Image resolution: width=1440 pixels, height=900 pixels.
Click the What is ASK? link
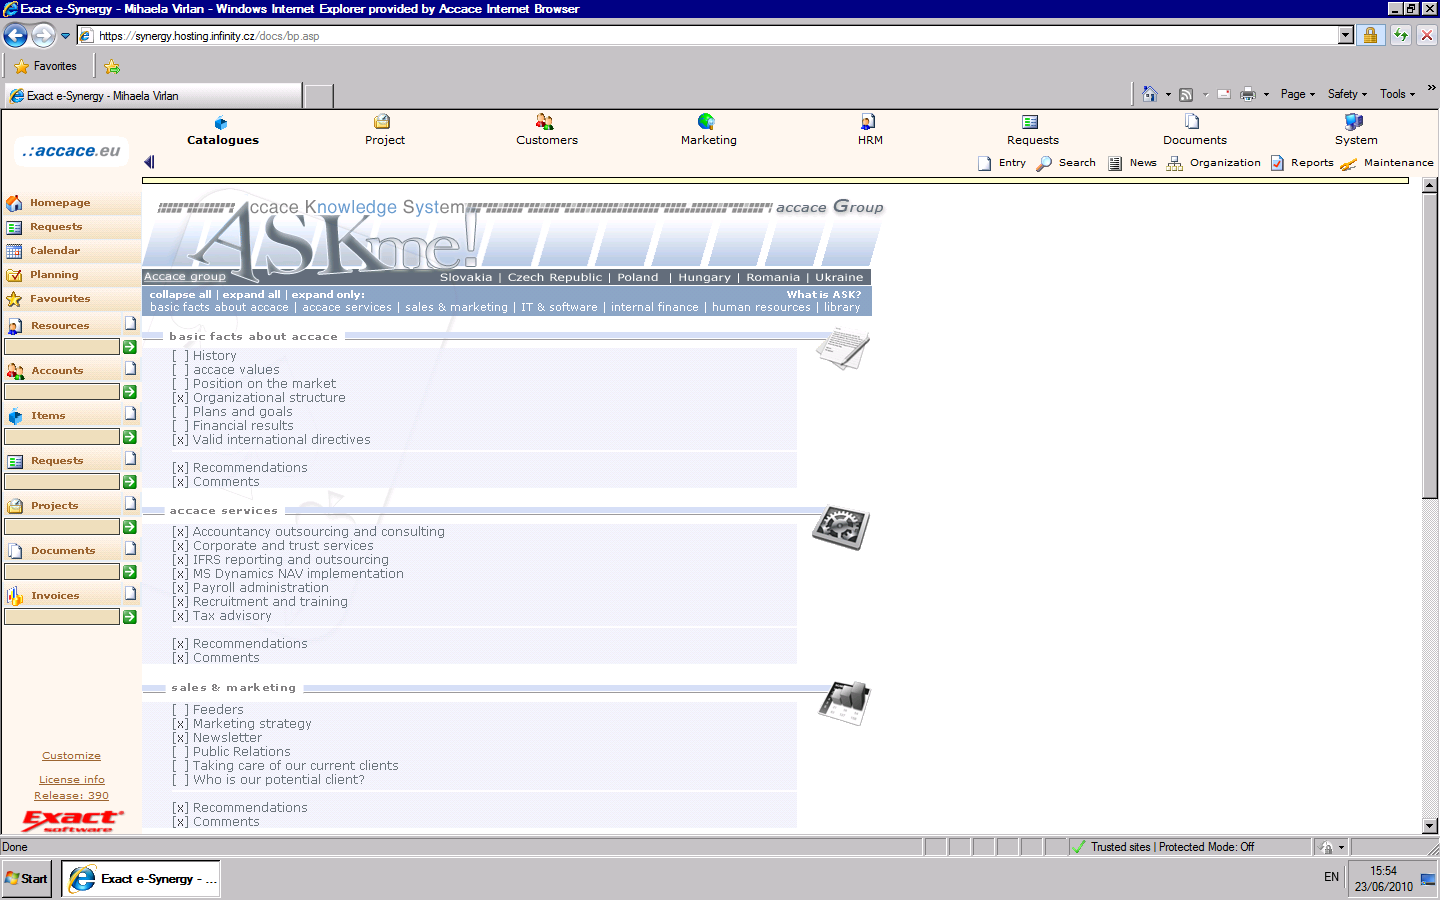pyautogui.click(x=824, y=295)
